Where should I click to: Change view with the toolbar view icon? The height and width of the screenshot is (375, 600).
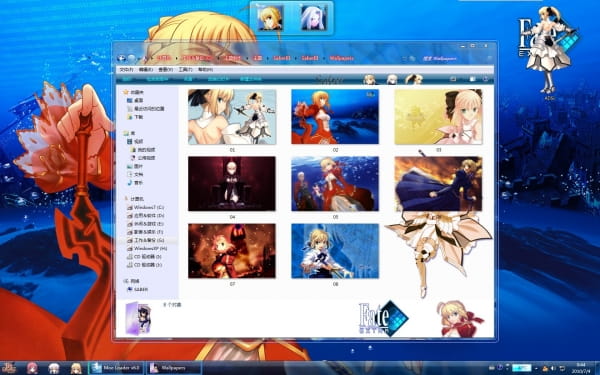453,79
